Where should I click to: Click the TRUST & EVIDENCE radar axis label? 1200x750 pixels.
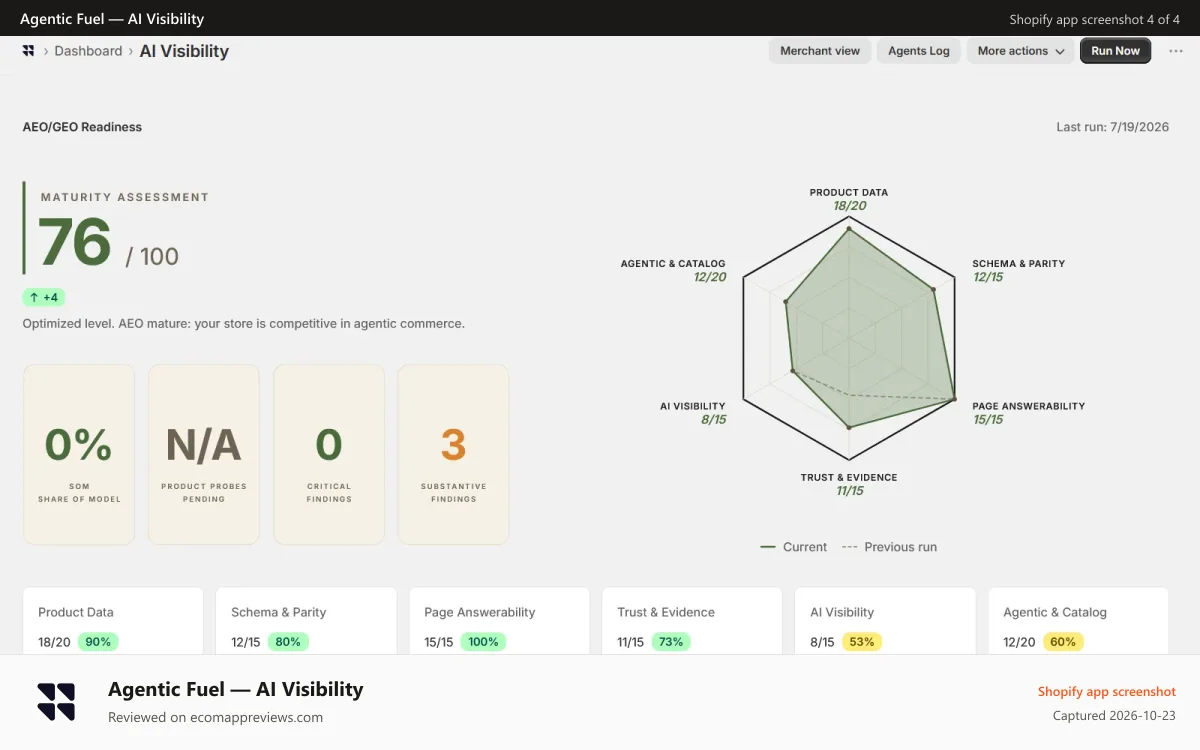pos(849,477)
